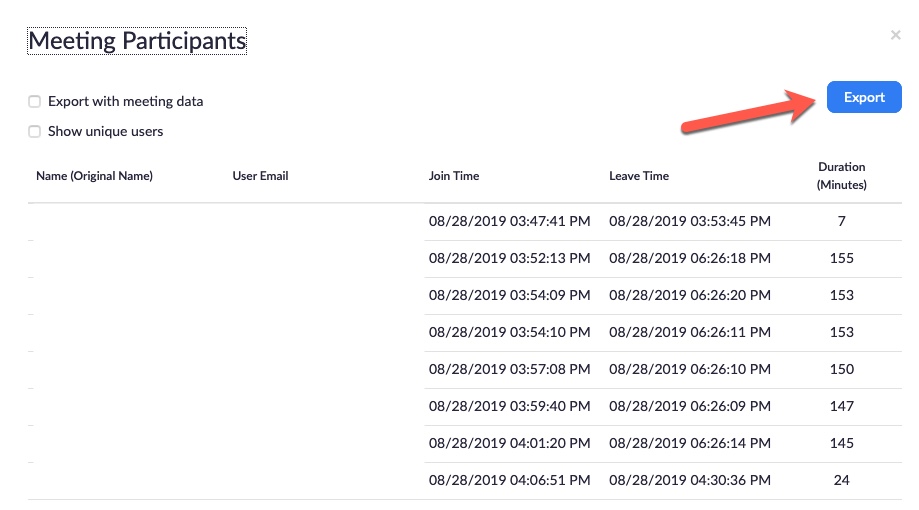Click the Name (Original Name) column header
The image size is (919, 510).
pyautogui.click(x=94, y=176)
